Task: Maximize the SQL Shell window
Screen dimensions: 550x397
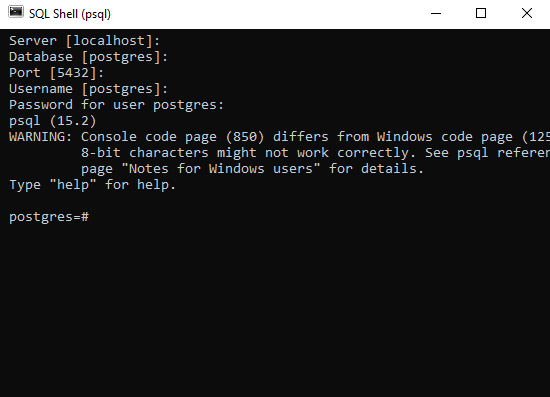Action: coord(481,14)
